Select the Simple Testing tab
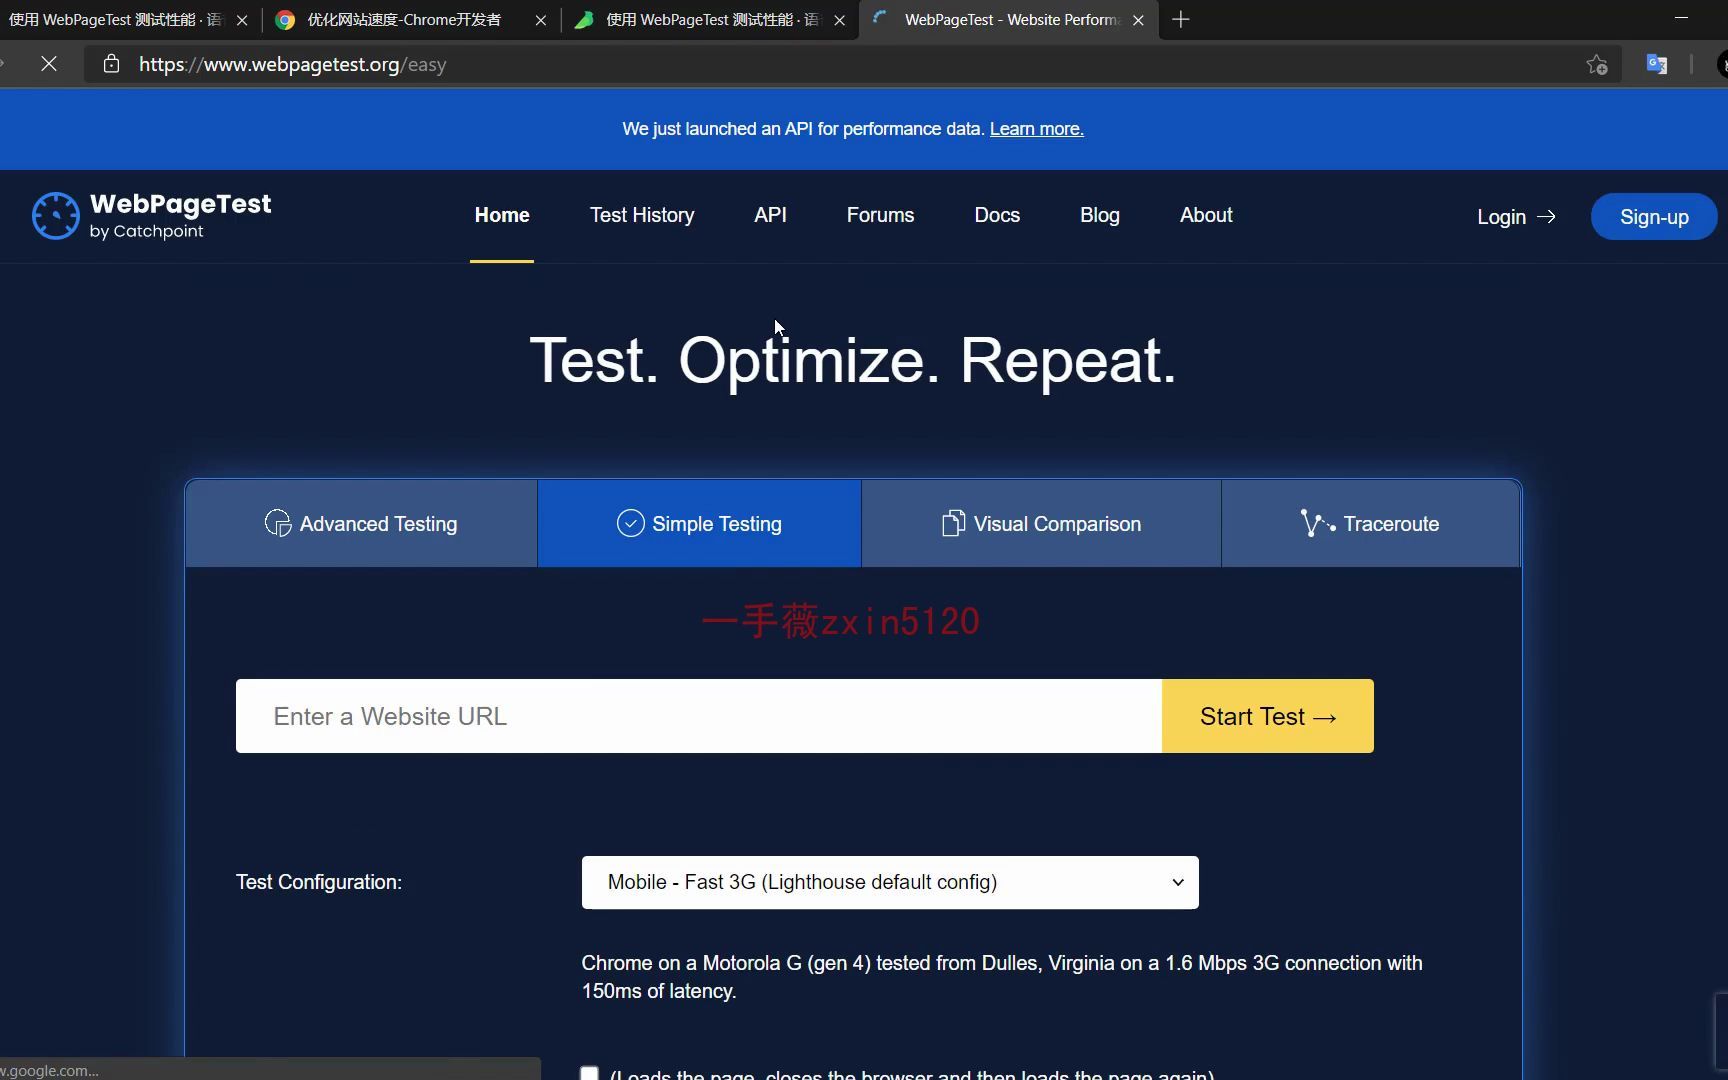The width and height of the screenshot is (1728, 1080). point(699,524)
